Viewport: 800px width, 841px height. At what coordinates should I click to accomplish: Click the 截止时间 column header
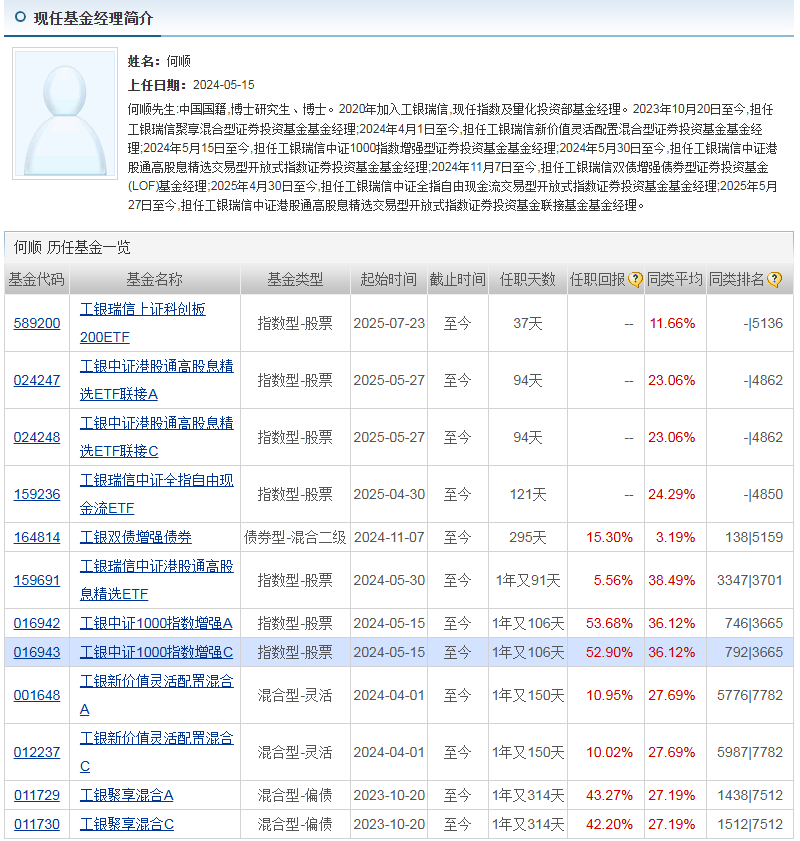457,279
